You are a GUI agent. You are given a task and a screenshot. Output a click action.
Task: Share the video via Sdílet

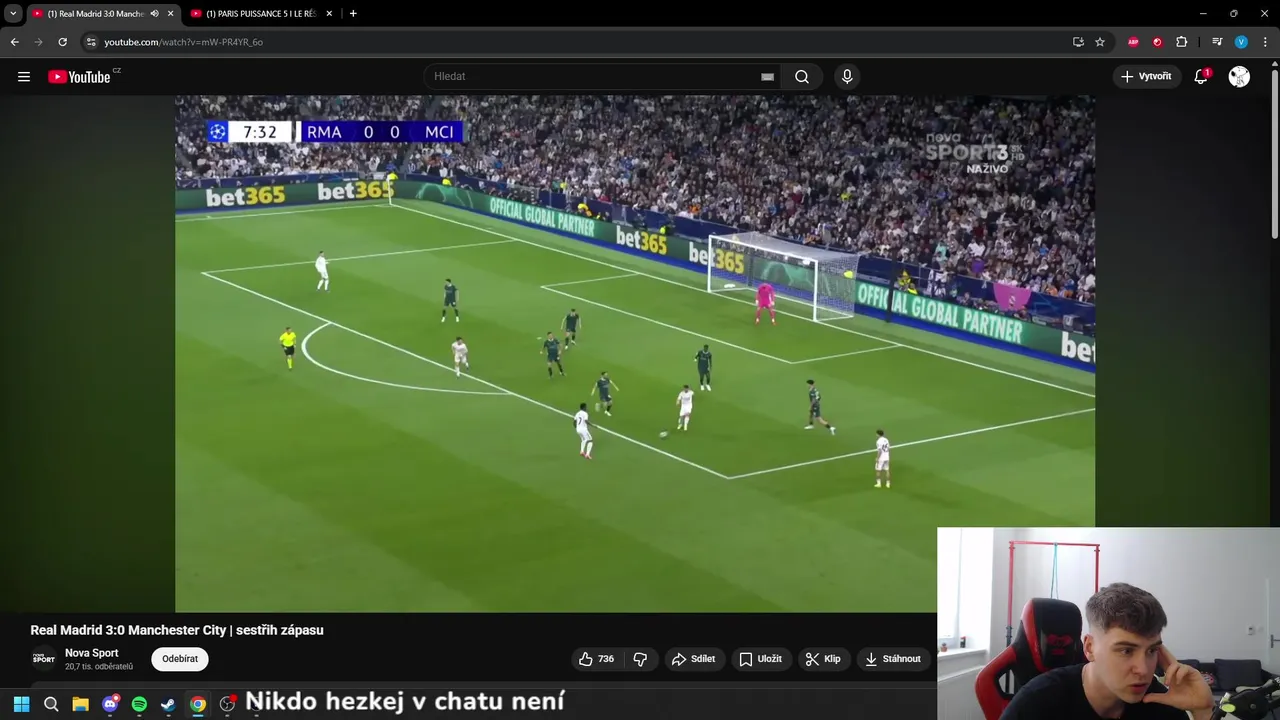point(693,659)
